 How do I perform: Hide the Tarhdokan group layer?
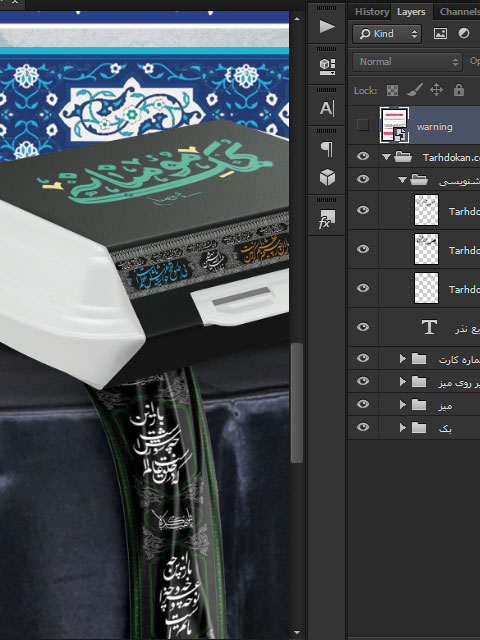coord(363,156)
